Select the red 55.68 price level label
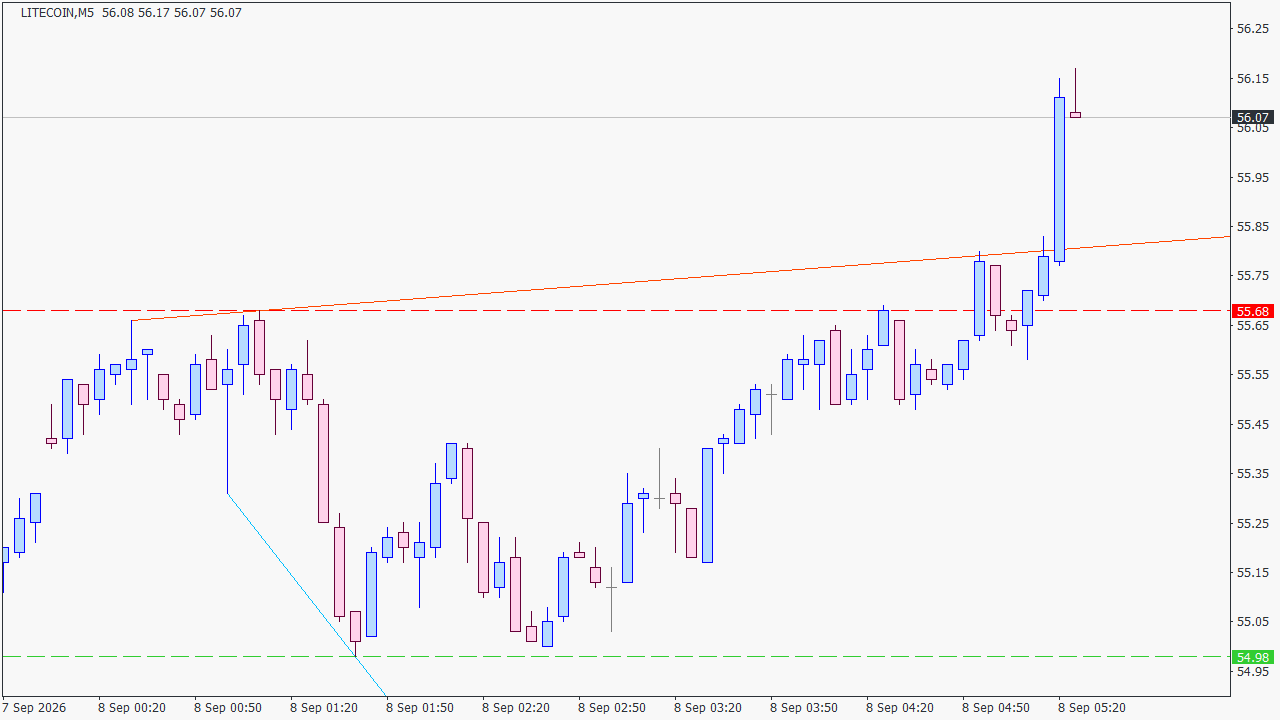Screen dimensions: 1280x720 click(1253, 311)
